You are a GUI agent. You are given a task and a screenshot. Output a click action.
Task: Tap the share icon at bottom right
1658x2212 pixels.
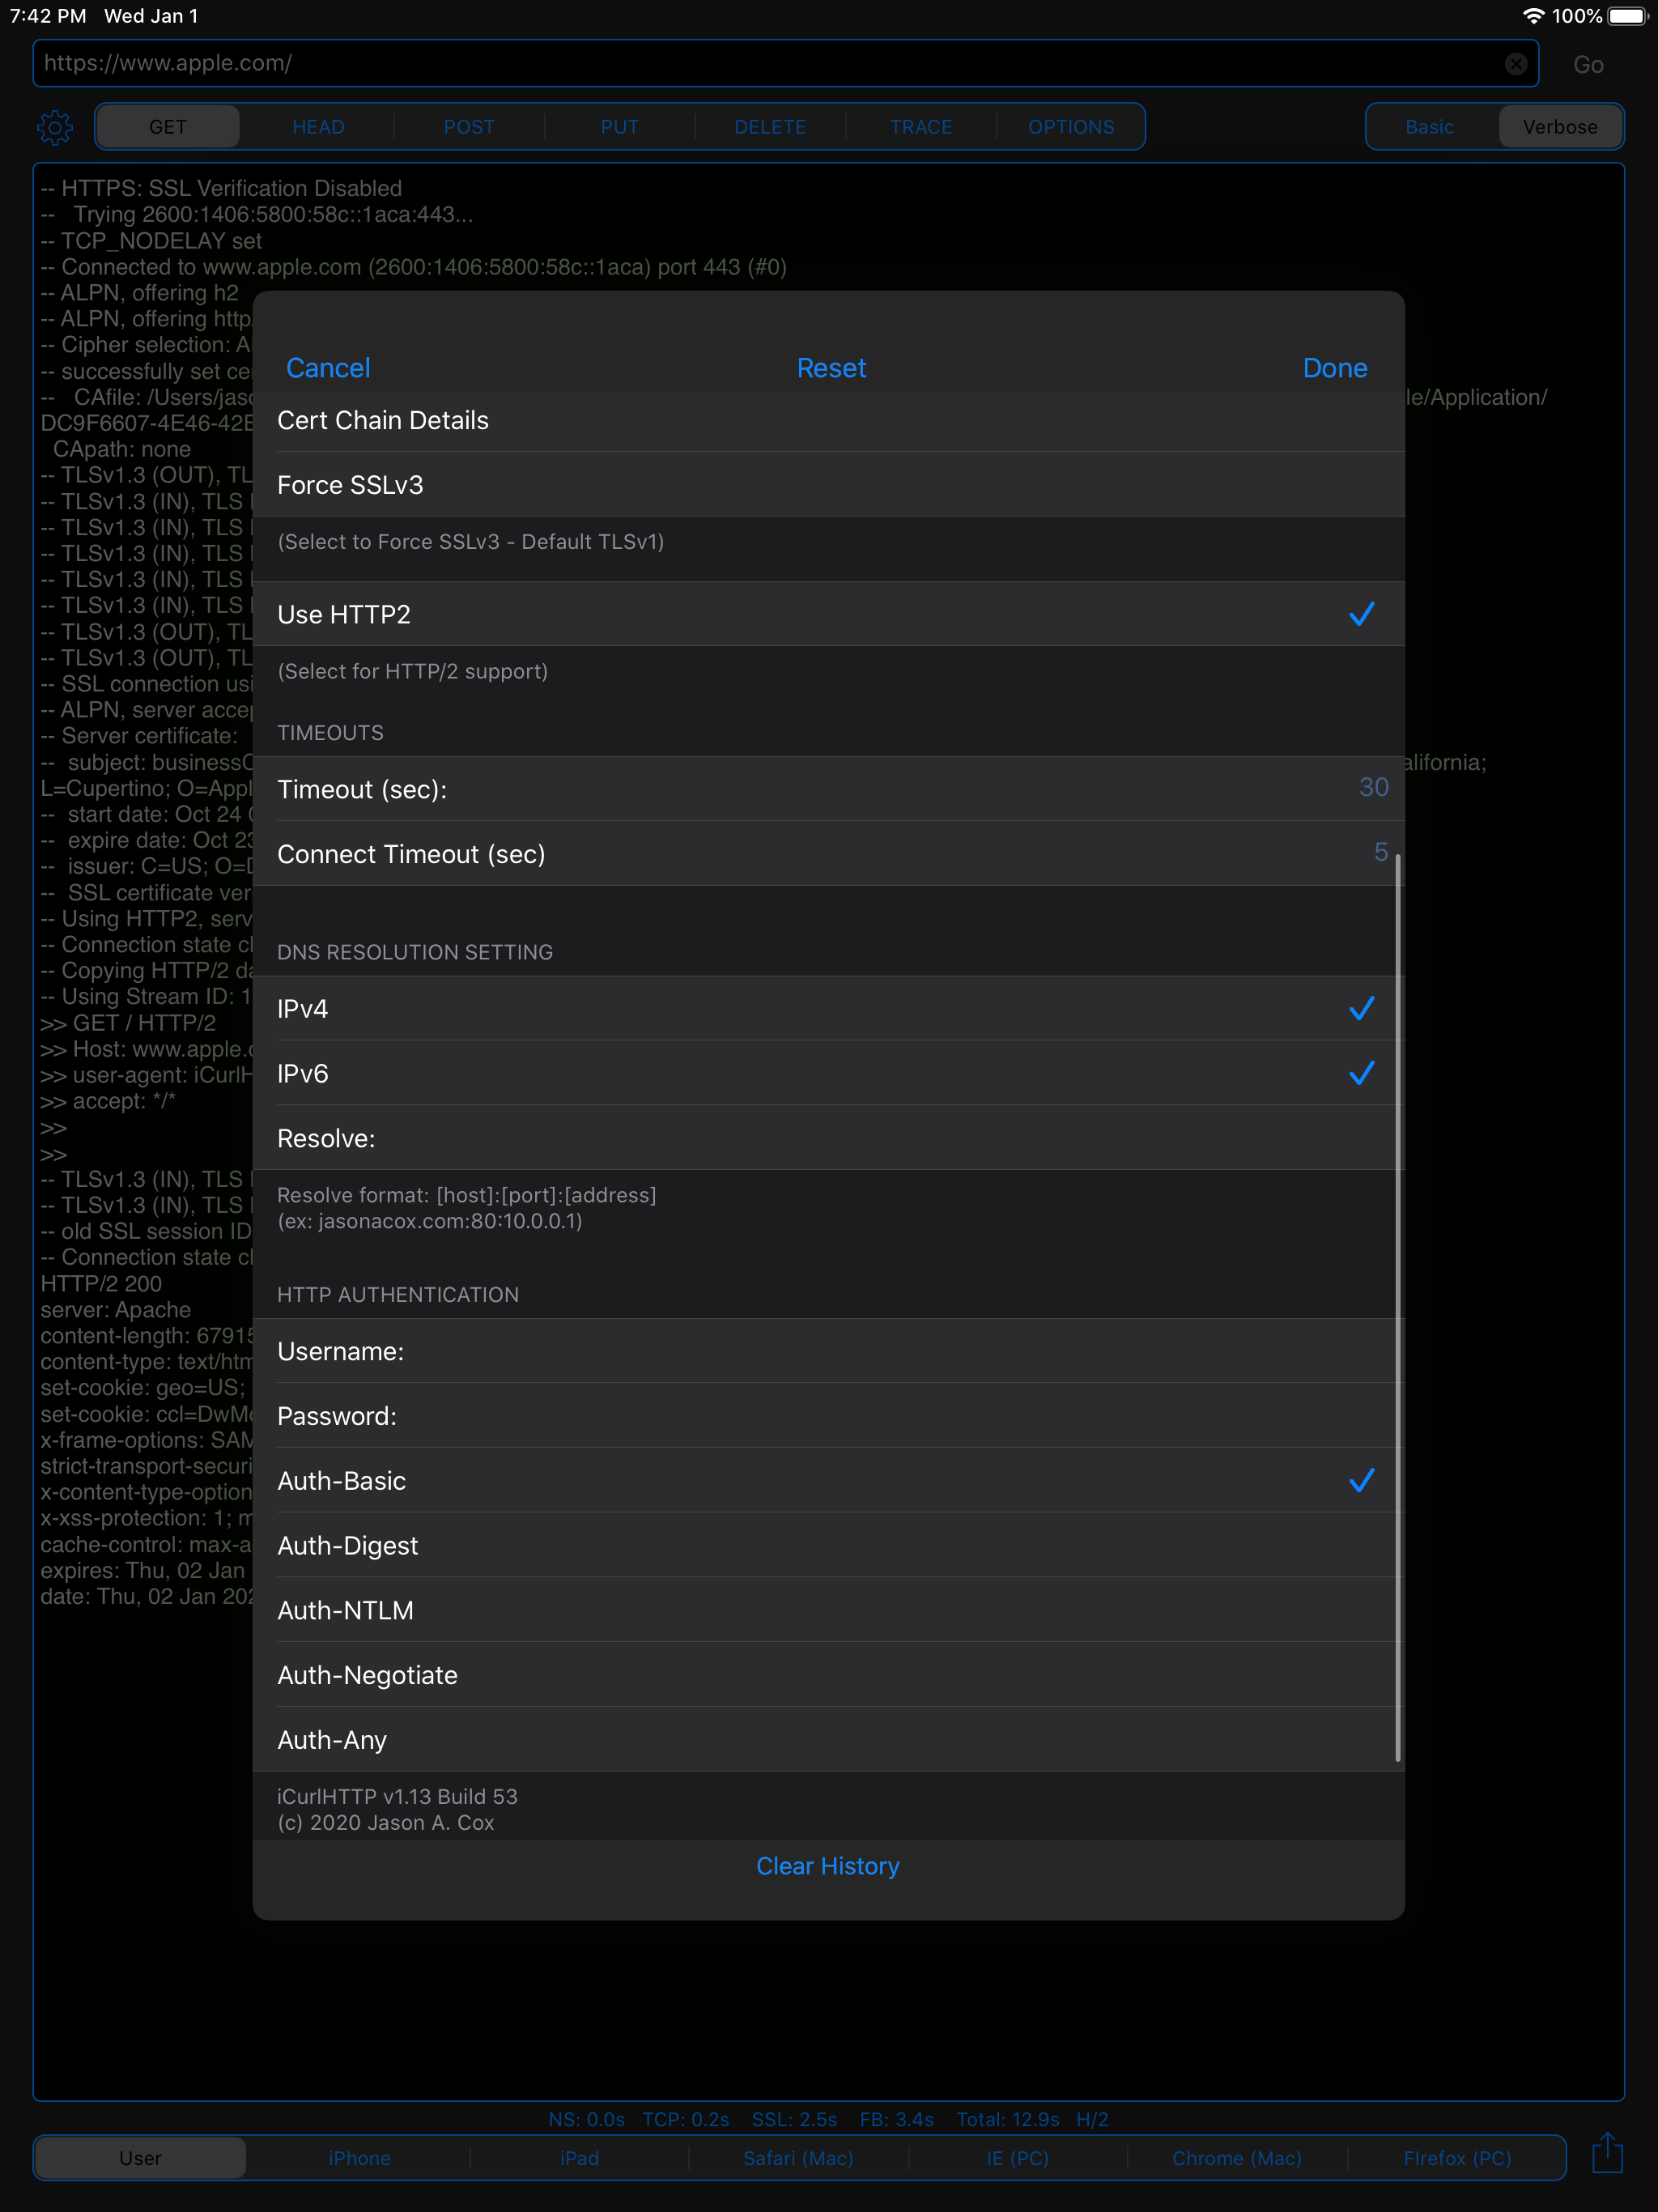[x=1607, y=2152]
